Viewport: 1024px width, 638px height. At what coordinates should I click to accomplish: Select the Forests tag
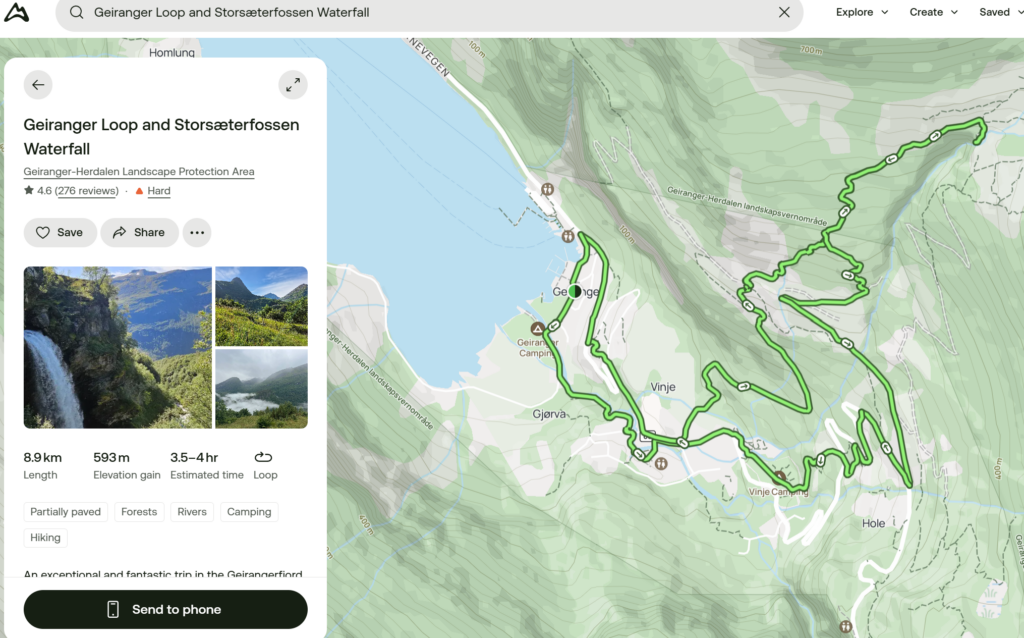[x=139, y=512]
